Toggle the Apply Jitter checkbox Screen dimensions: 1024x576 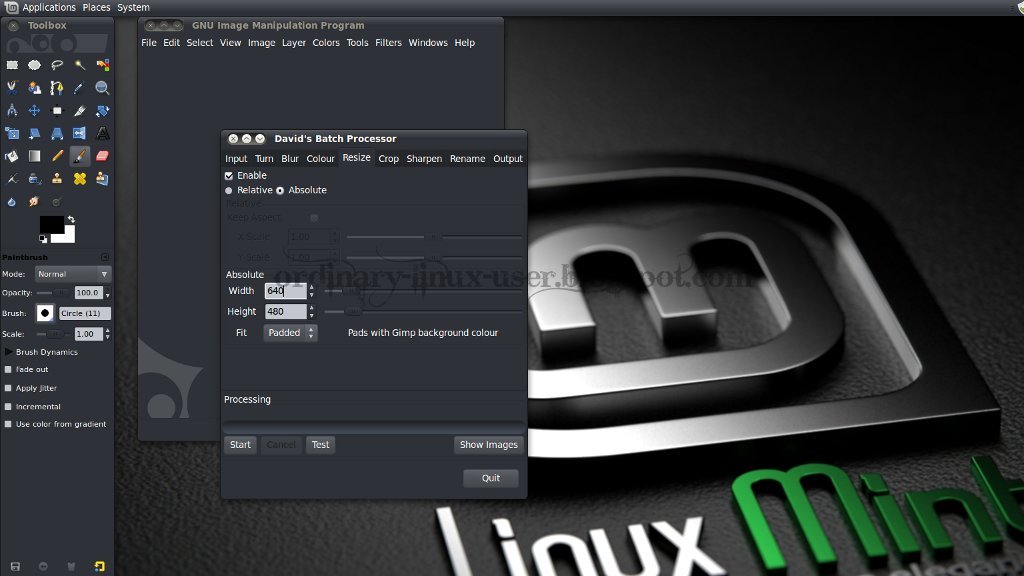pyautogui.click(x=8, y=388)
